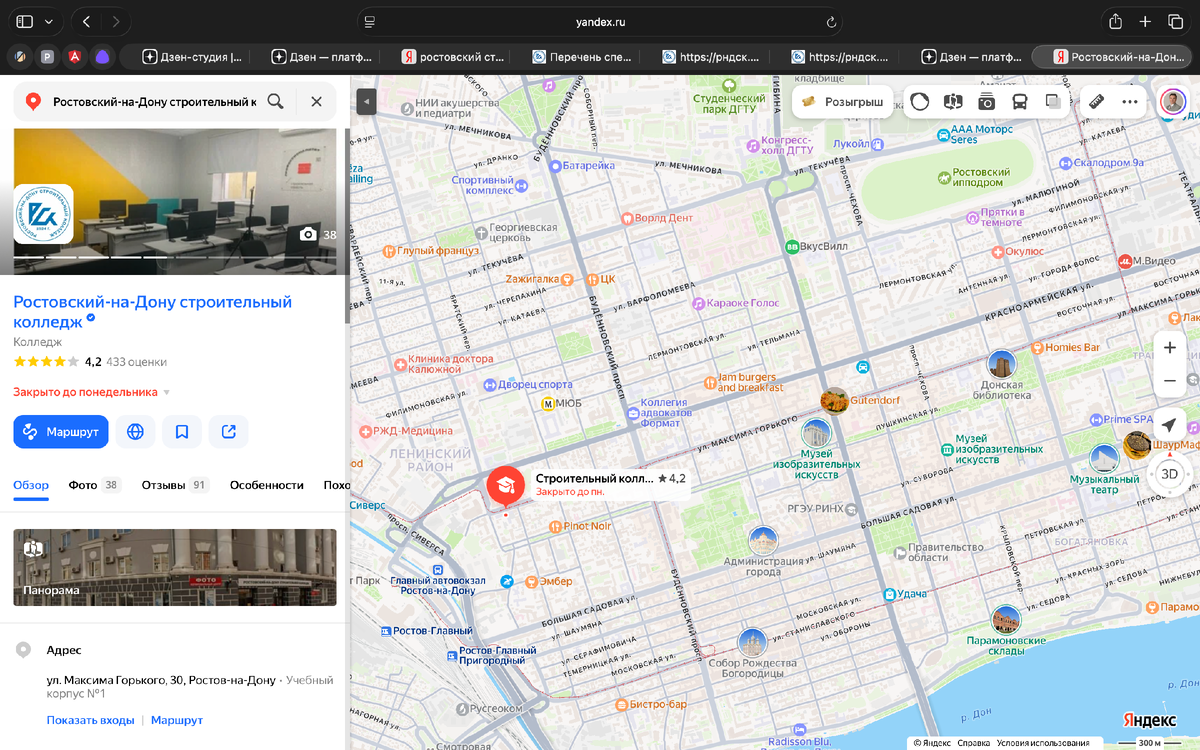
Task: Switch to Обзор tab
Action: pos(31,485)
